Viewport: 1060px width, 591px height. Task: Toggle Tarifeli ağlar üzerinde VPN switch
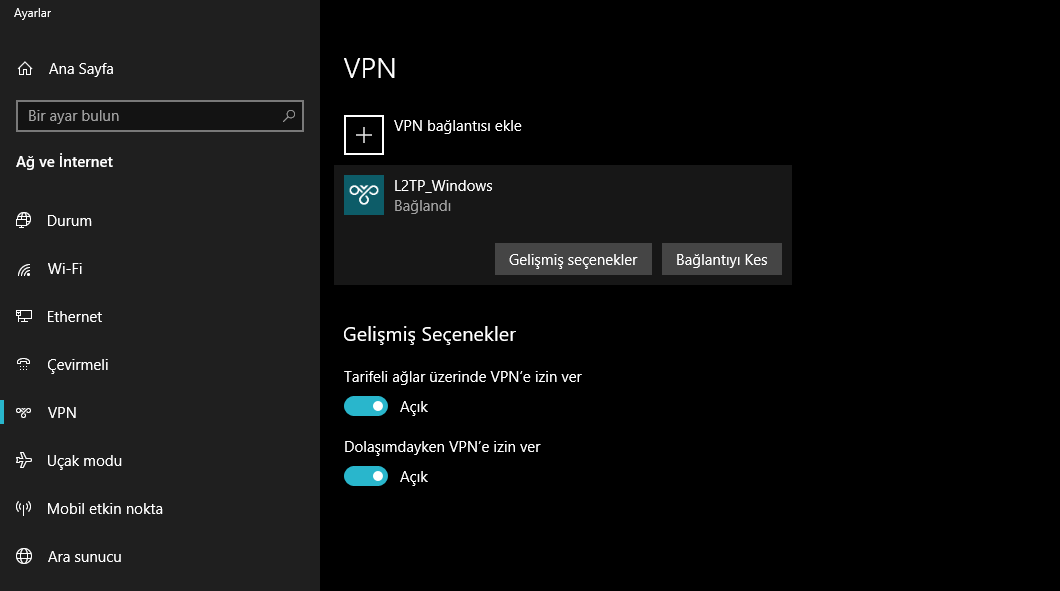(x=366, y=406)
